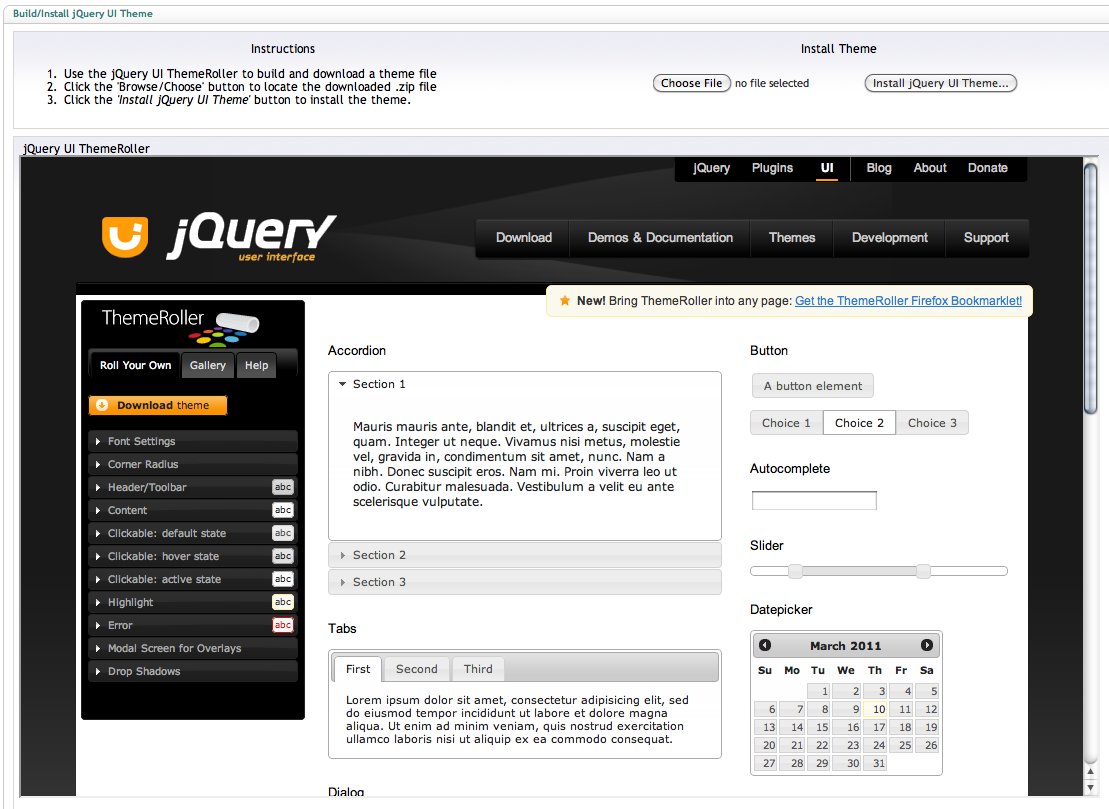Select March 17 in the datepicker

pos(875,727)
